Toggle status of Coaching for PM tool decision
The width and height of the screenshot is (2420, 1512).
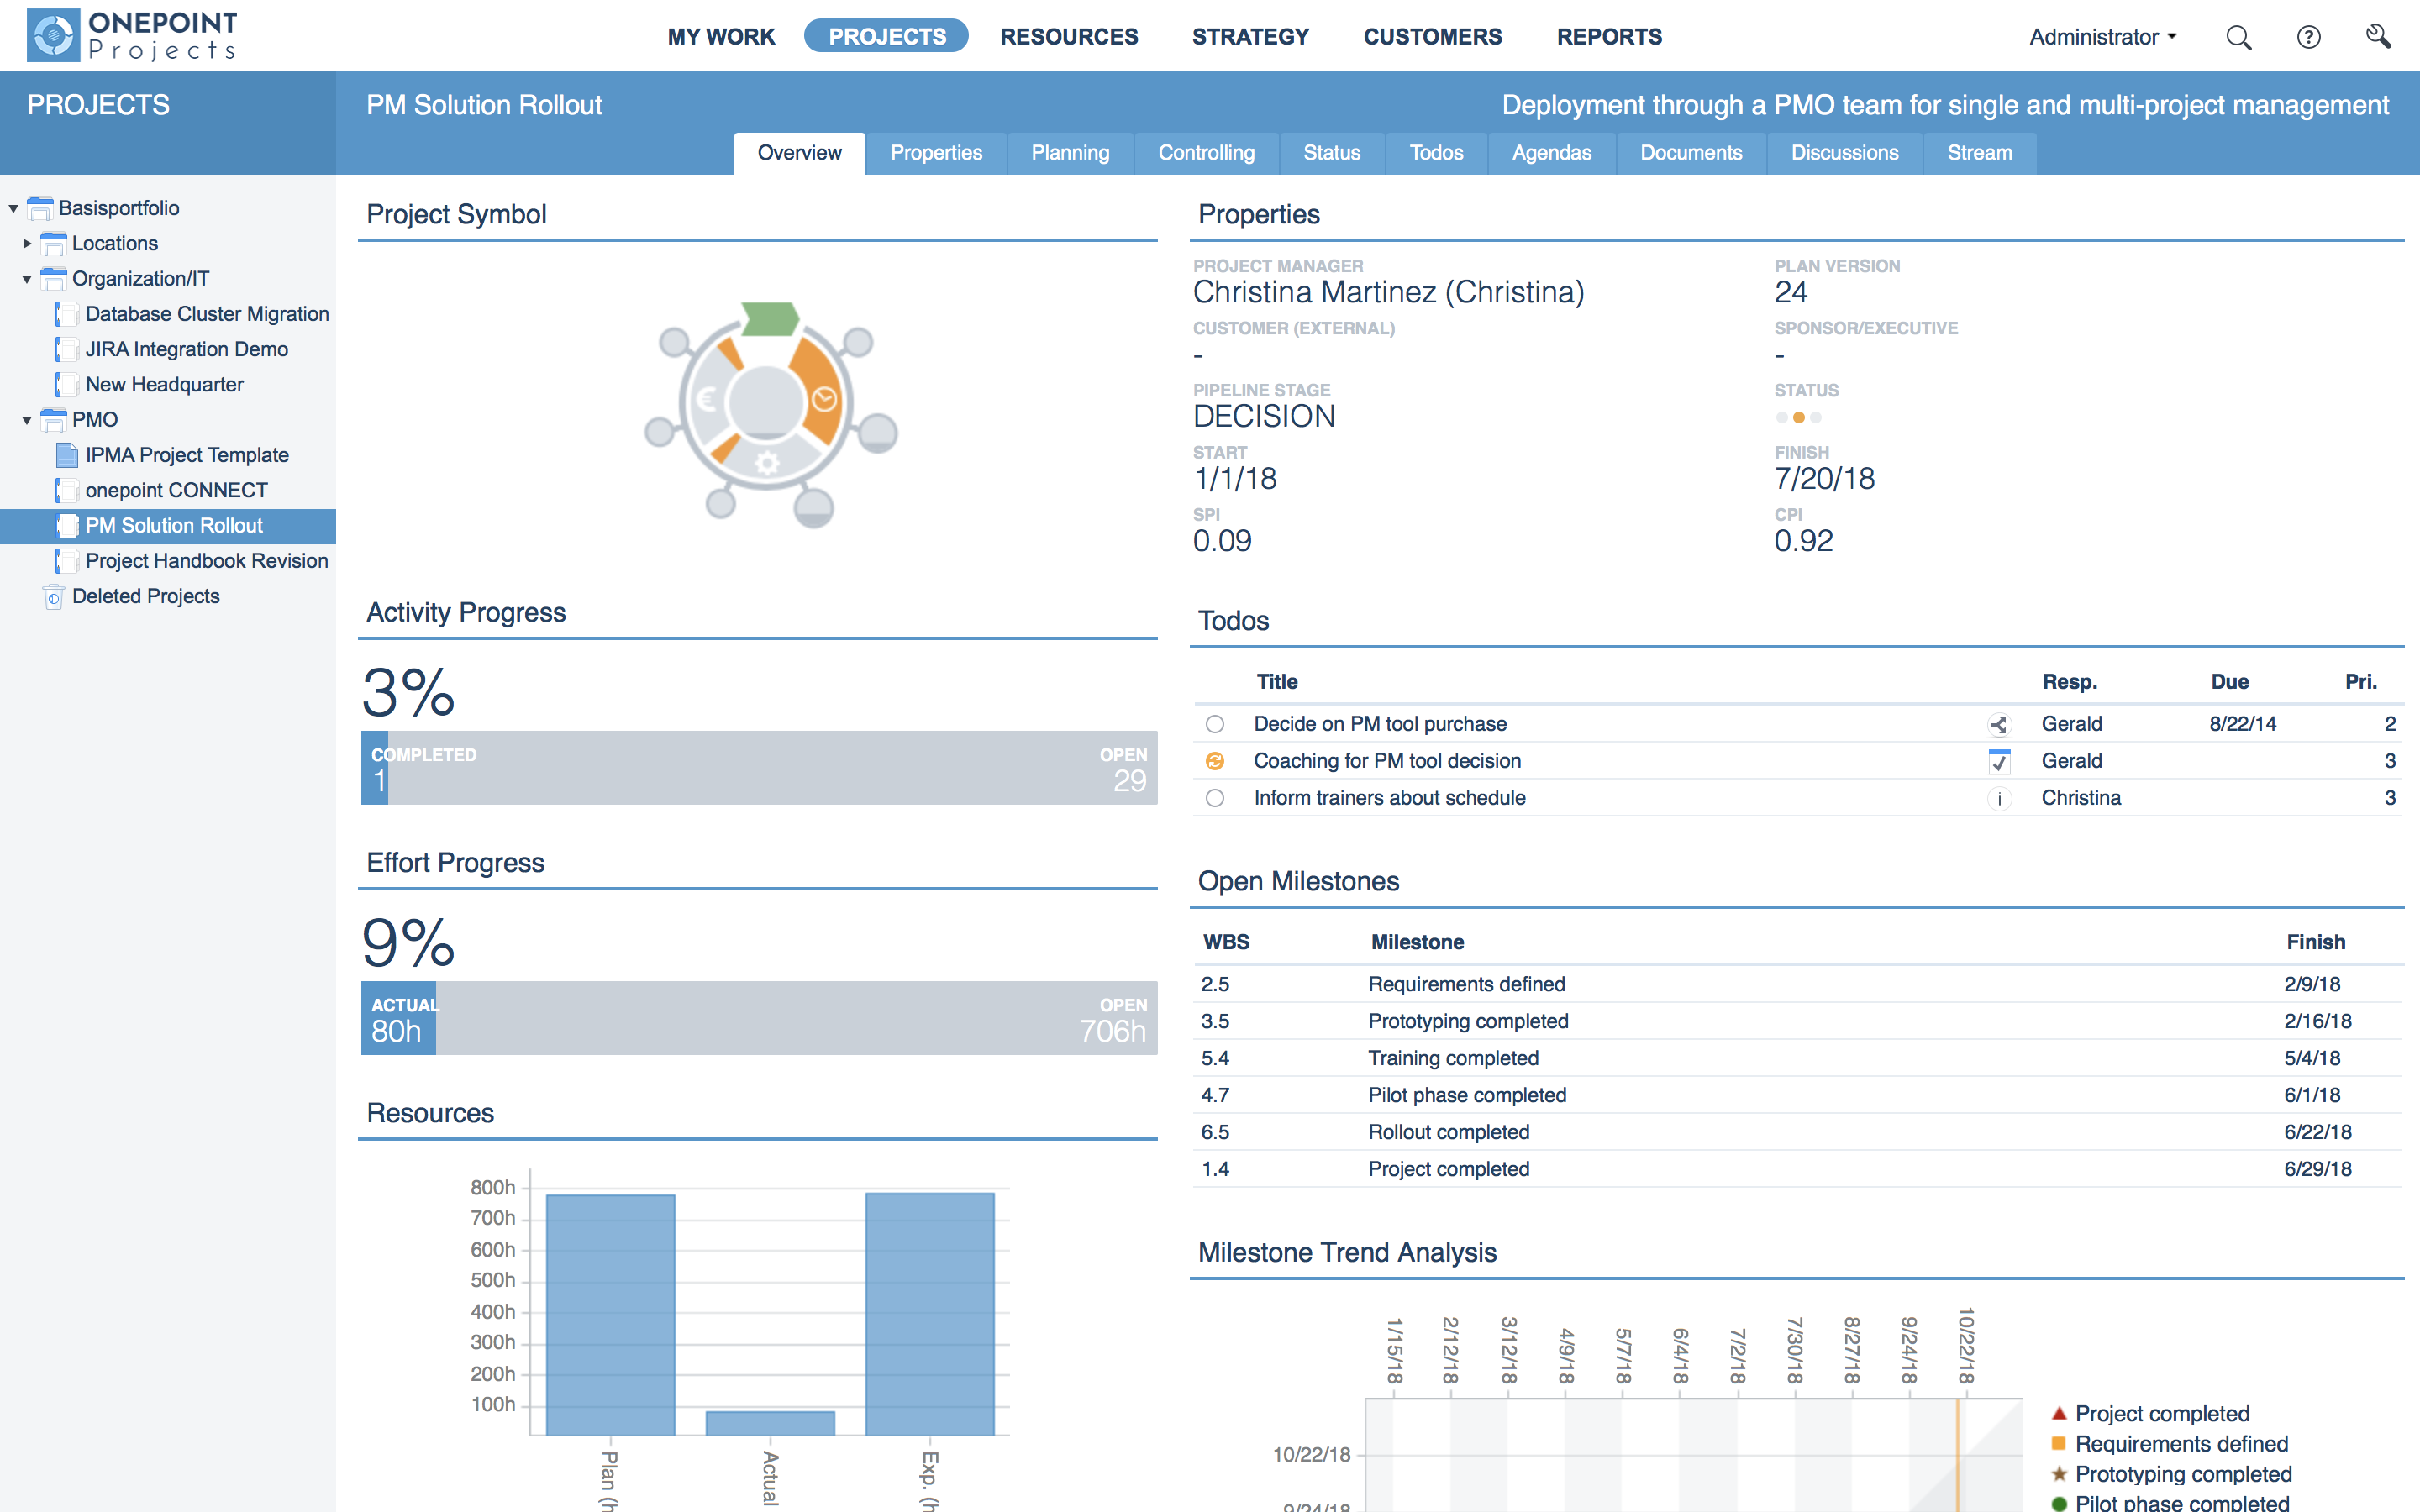pyautogui.click(x=1215, y=761)
